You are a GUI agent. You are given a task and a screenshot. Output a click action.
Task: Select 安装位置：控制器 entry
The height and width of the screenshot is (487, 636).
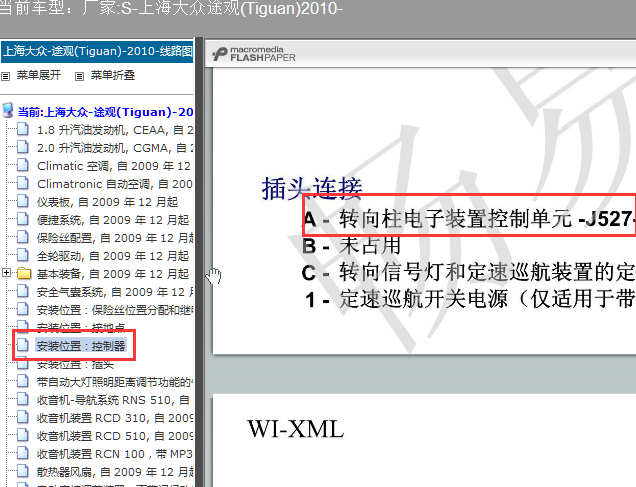[x=81, y=346]
